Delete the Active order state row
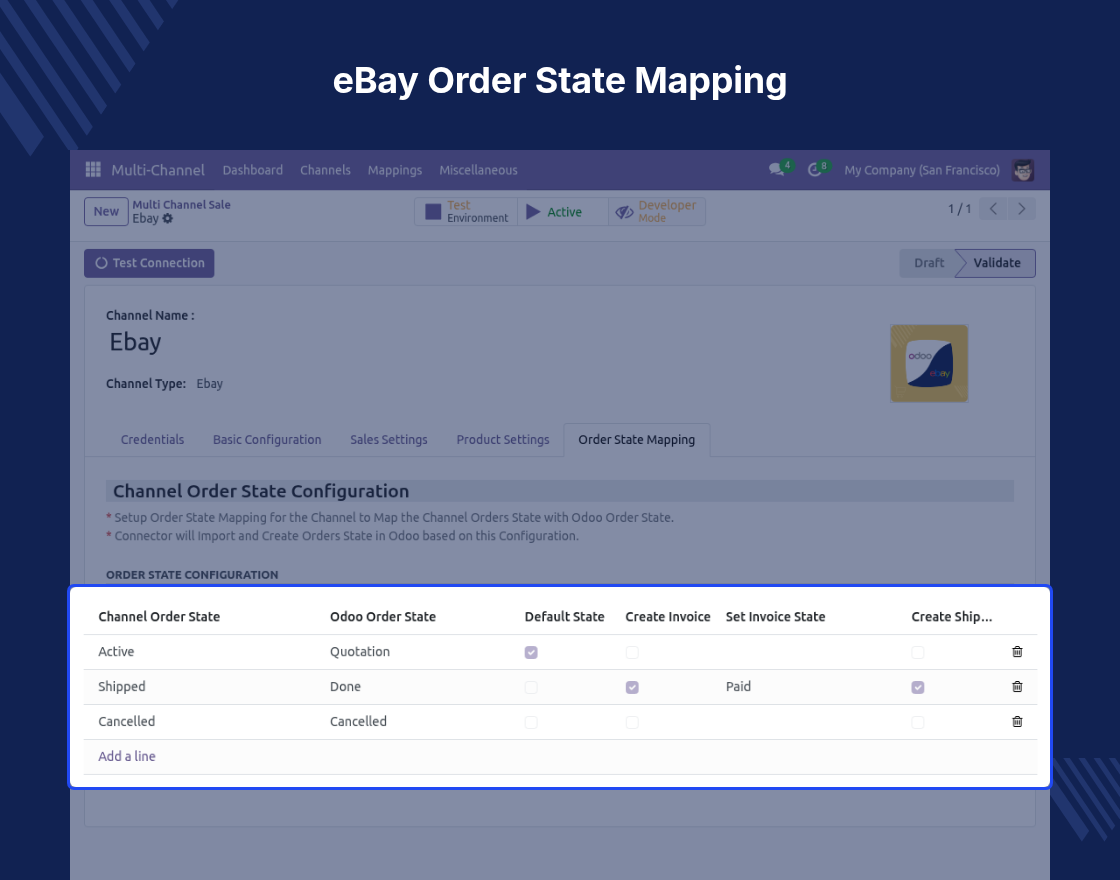The image size is (1120, 880). coord(1017,651)
